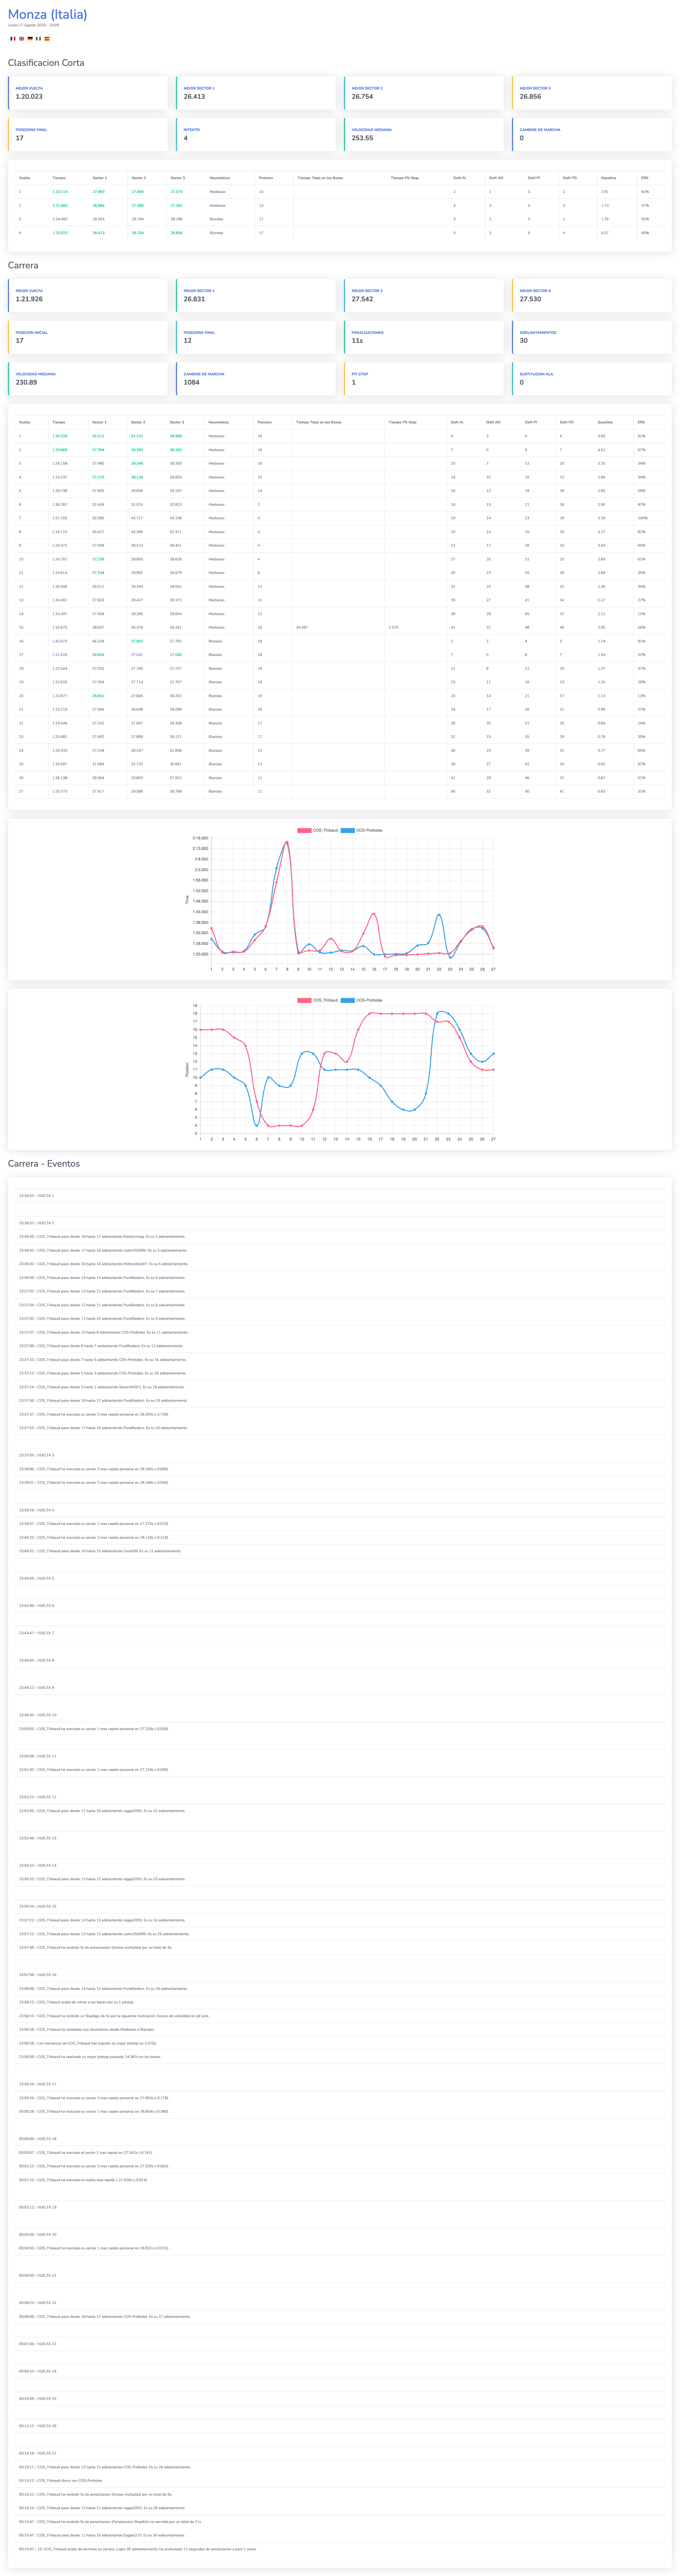This screenshot has height=2576, width=680.
Task: Click the Tiempo header in qualifying table
Action: [59, 178]
